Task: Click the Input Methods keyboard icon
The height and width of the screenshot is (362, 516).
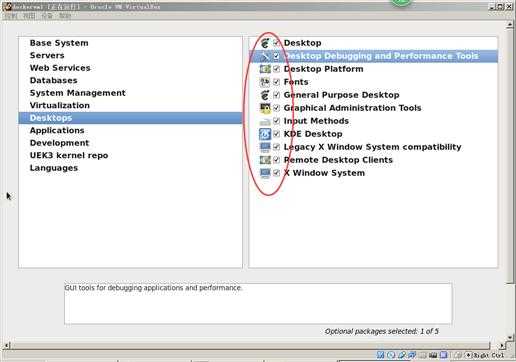Action: coord(265,122)
